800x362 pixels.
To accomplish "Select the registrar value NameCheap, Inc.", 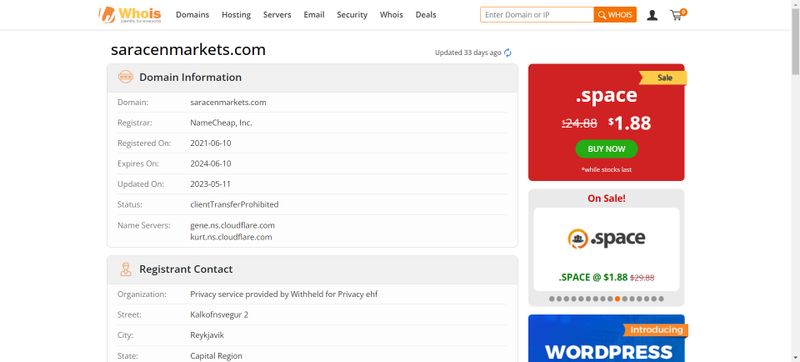I will 221,123.
